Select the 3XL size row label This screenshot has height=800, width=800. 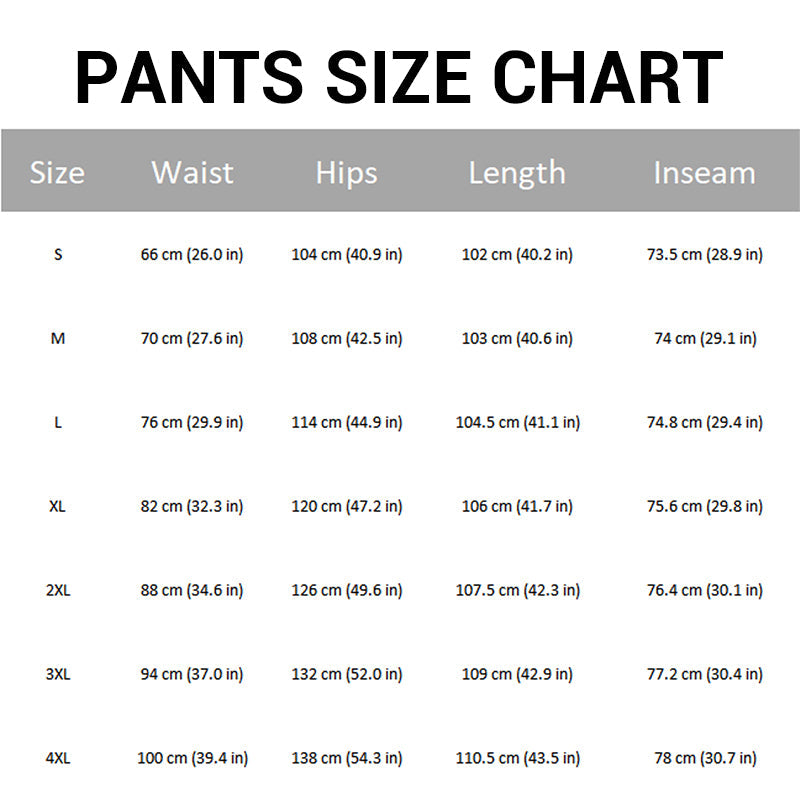(x=58, y=674)
